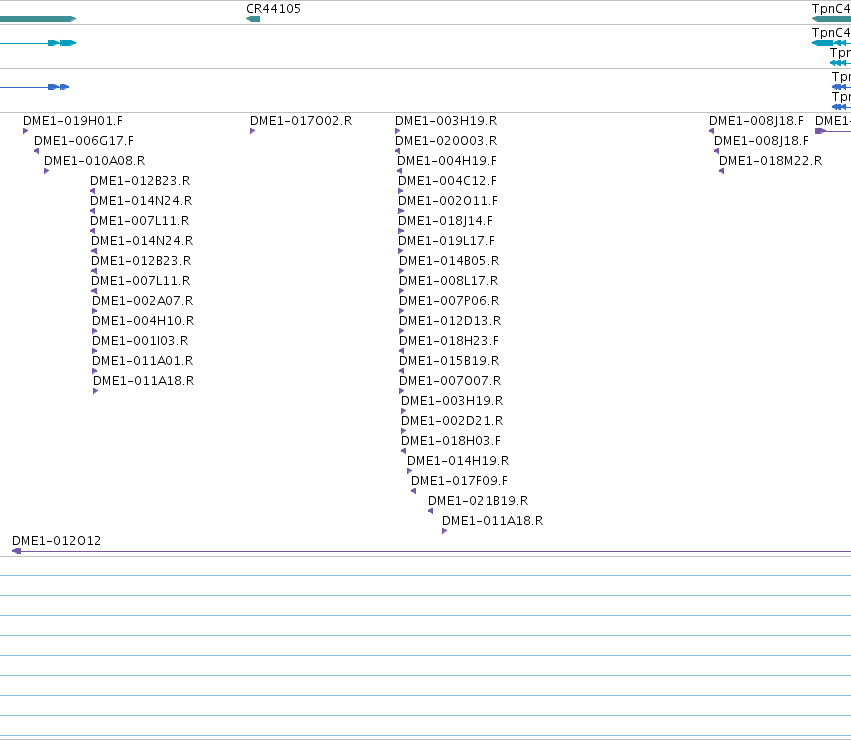Viewport: 851px width, 740px height.
Task: Select feature DME1-018M22.R
Action: click(x=770, y=161)
